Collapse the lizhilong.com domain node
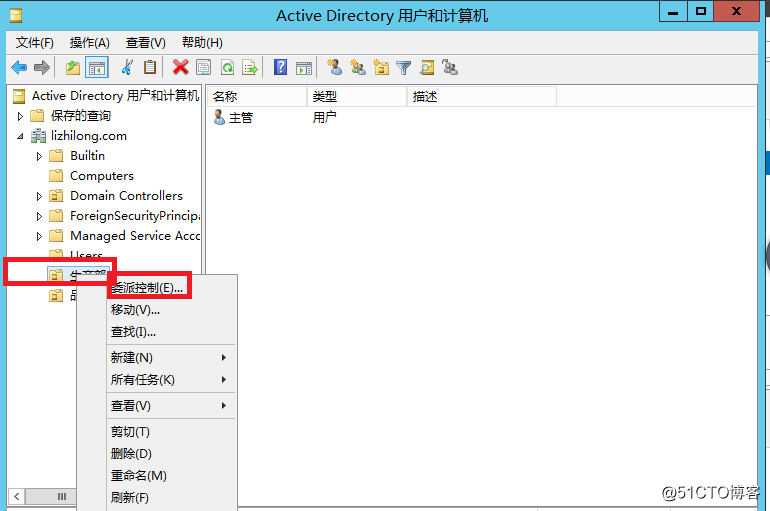The image size is (770, 511). (x=20, y=136)
